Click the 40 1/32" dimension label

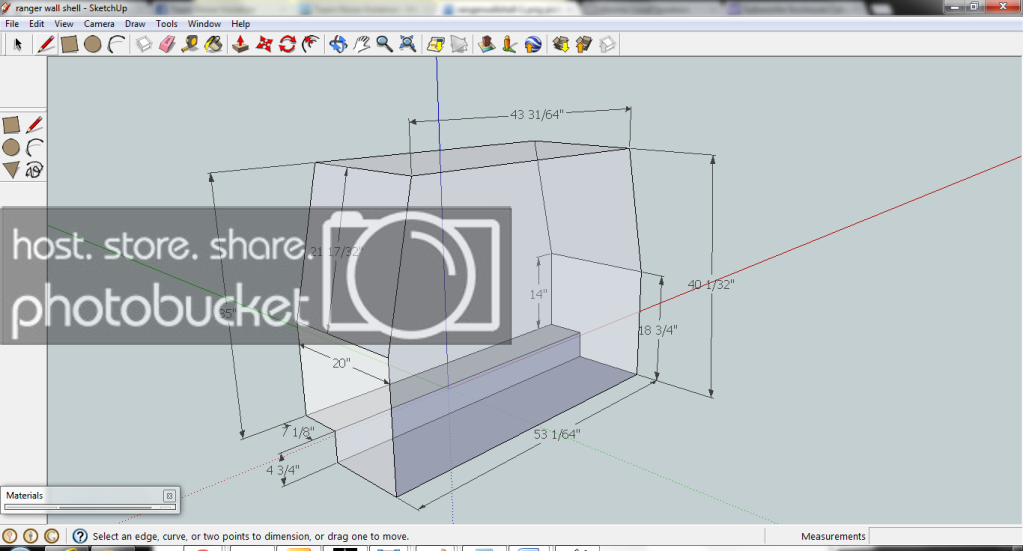711,284
